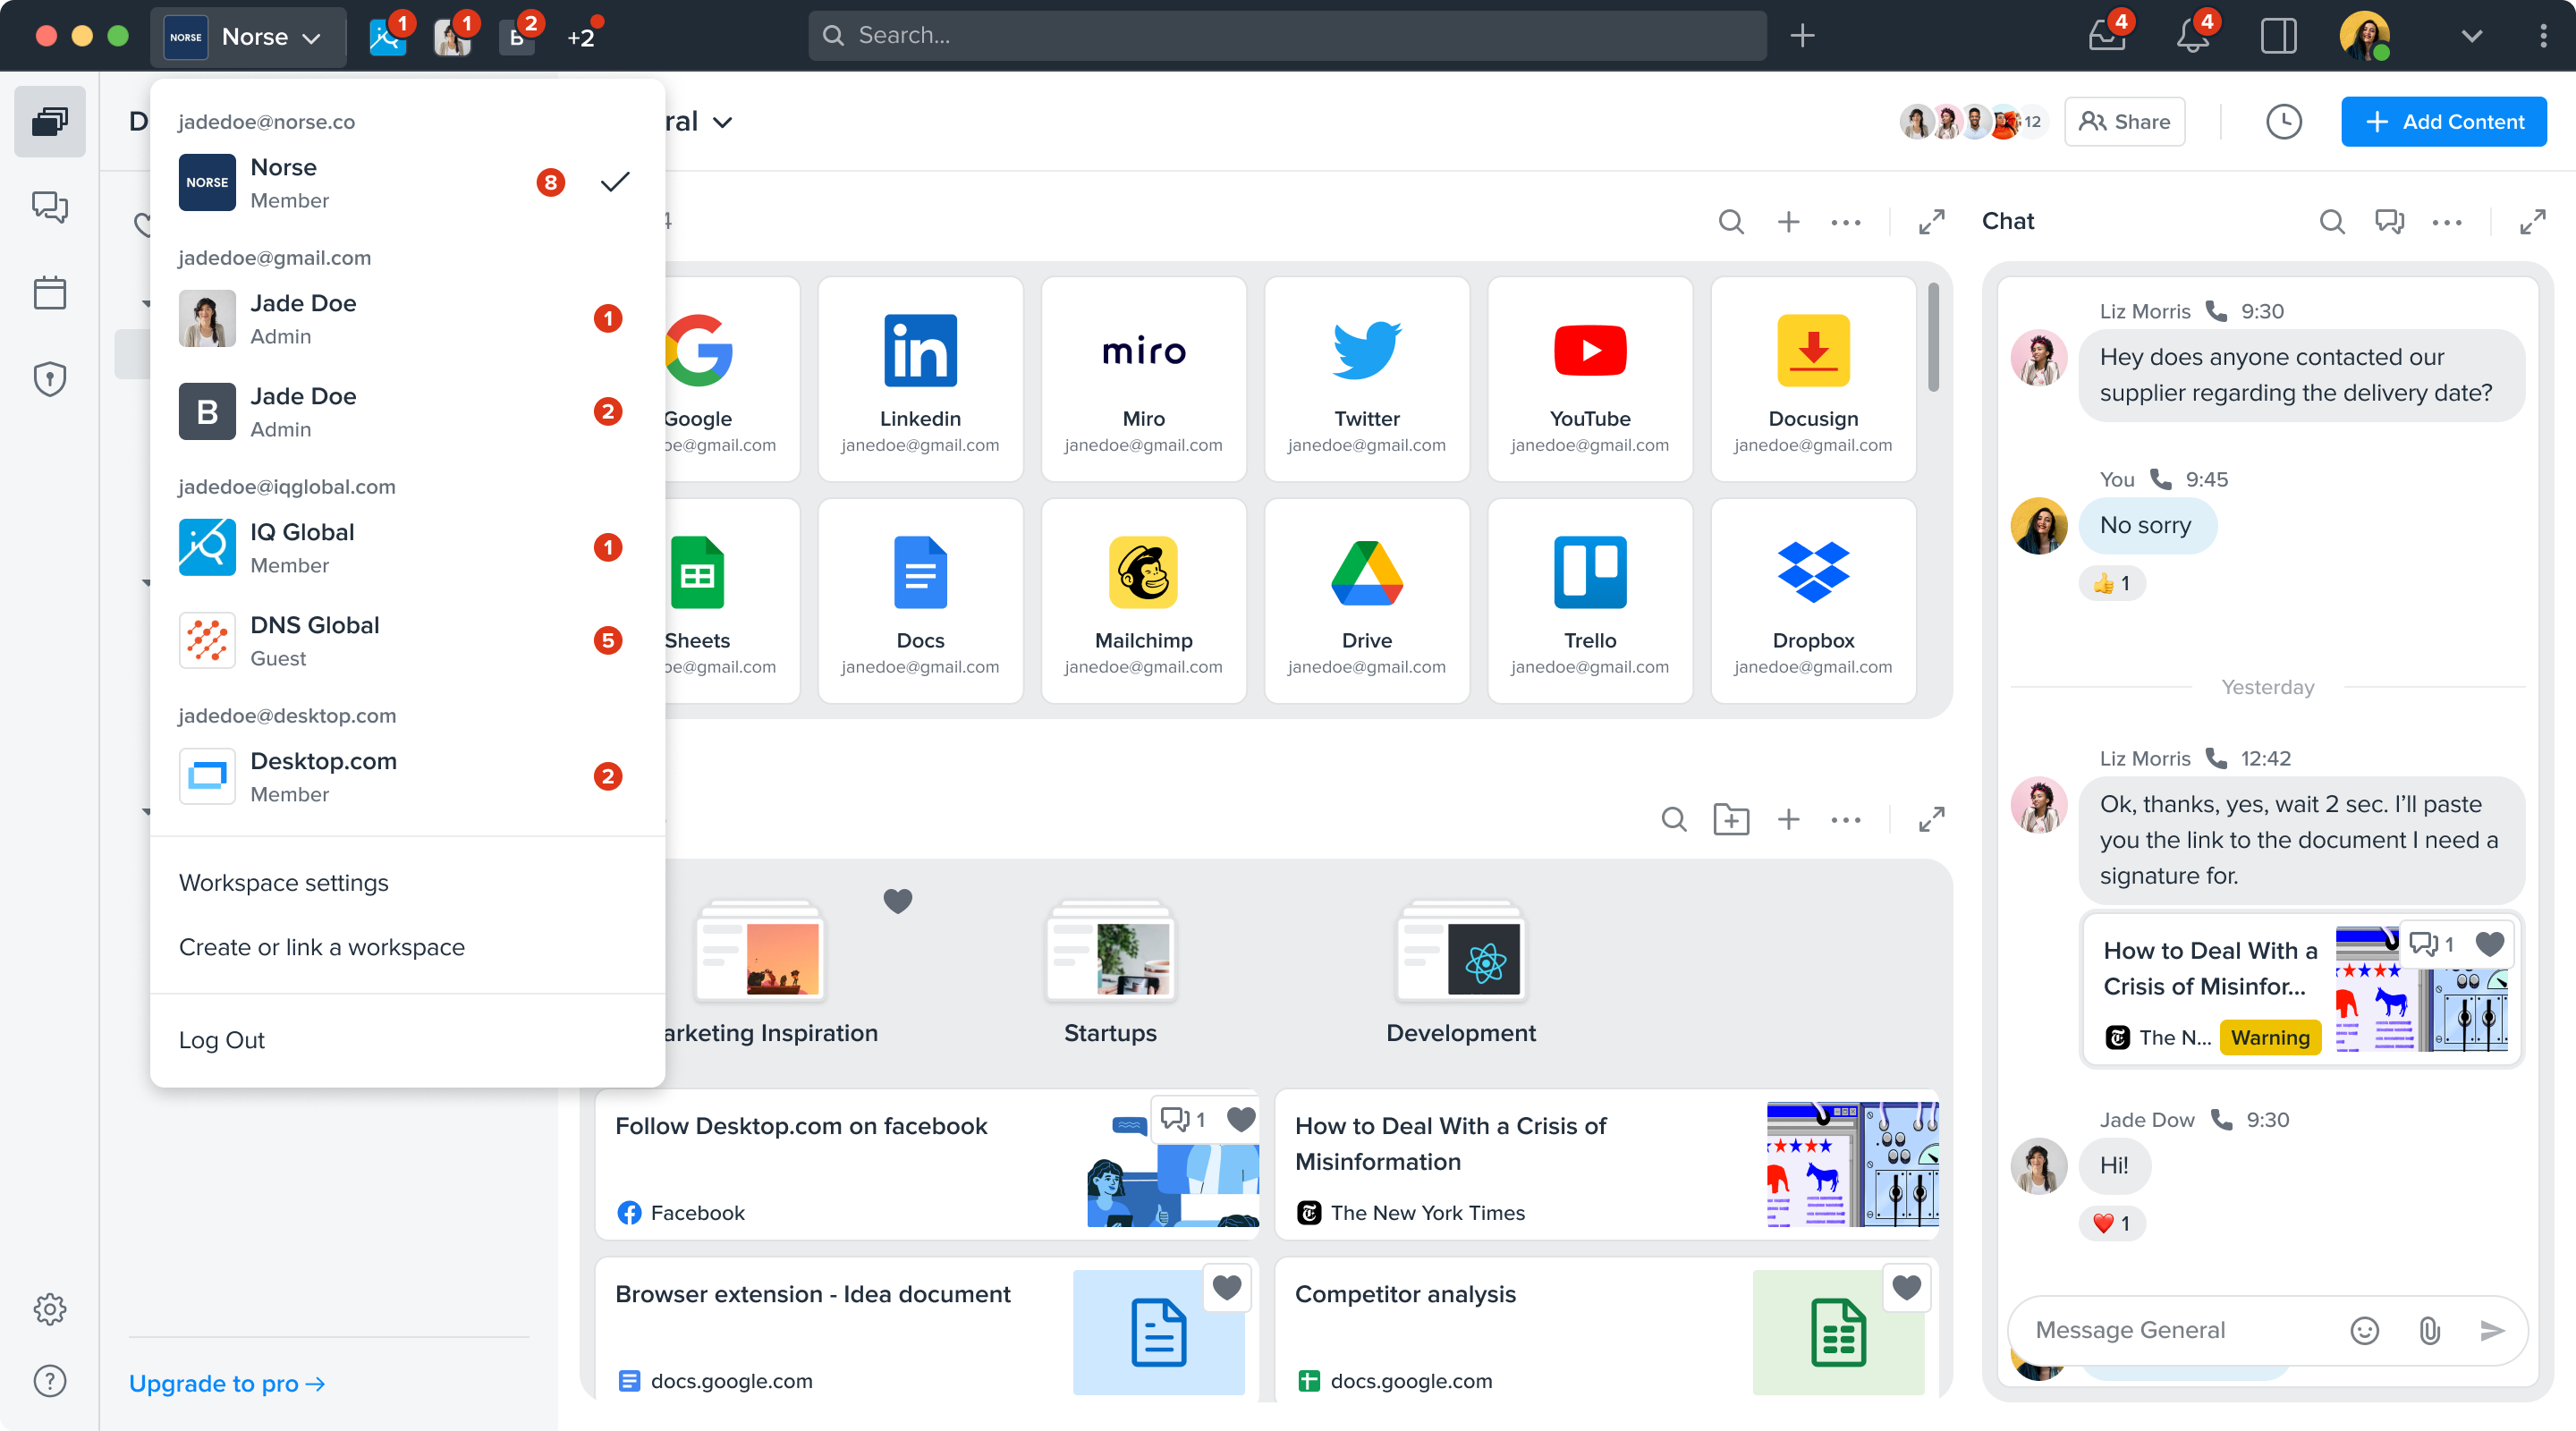Select the shield security icon in the sidebar
The height and width of the screenshot is (1431, 2576).
tap(49, 378)
